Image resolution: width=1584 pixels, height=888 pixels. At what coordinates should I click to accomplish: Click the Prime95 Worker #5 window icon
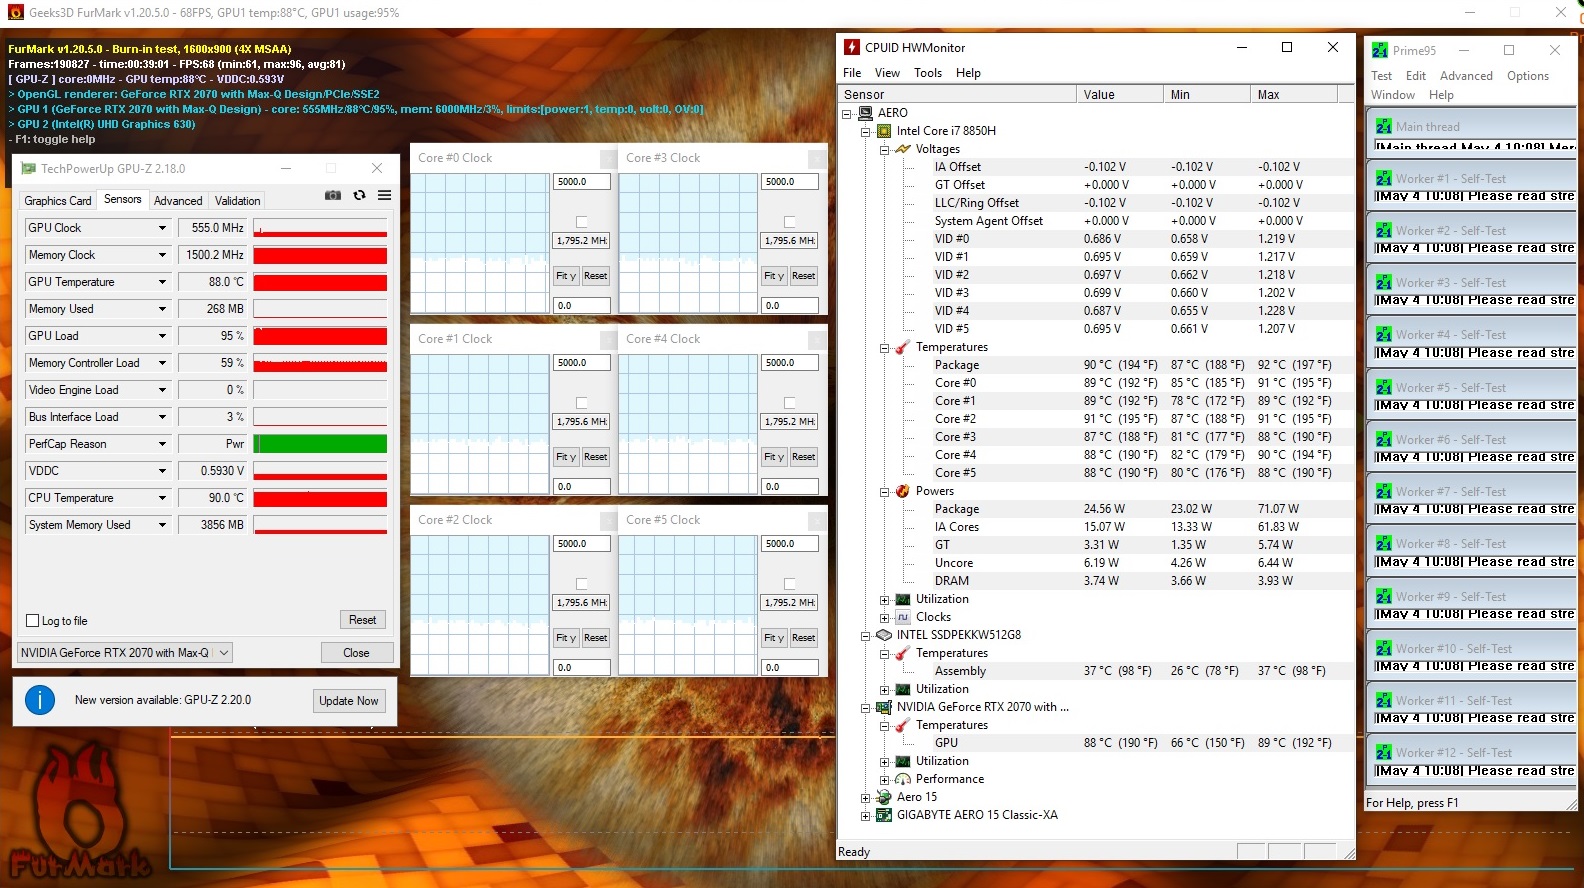click(1384, 388)
